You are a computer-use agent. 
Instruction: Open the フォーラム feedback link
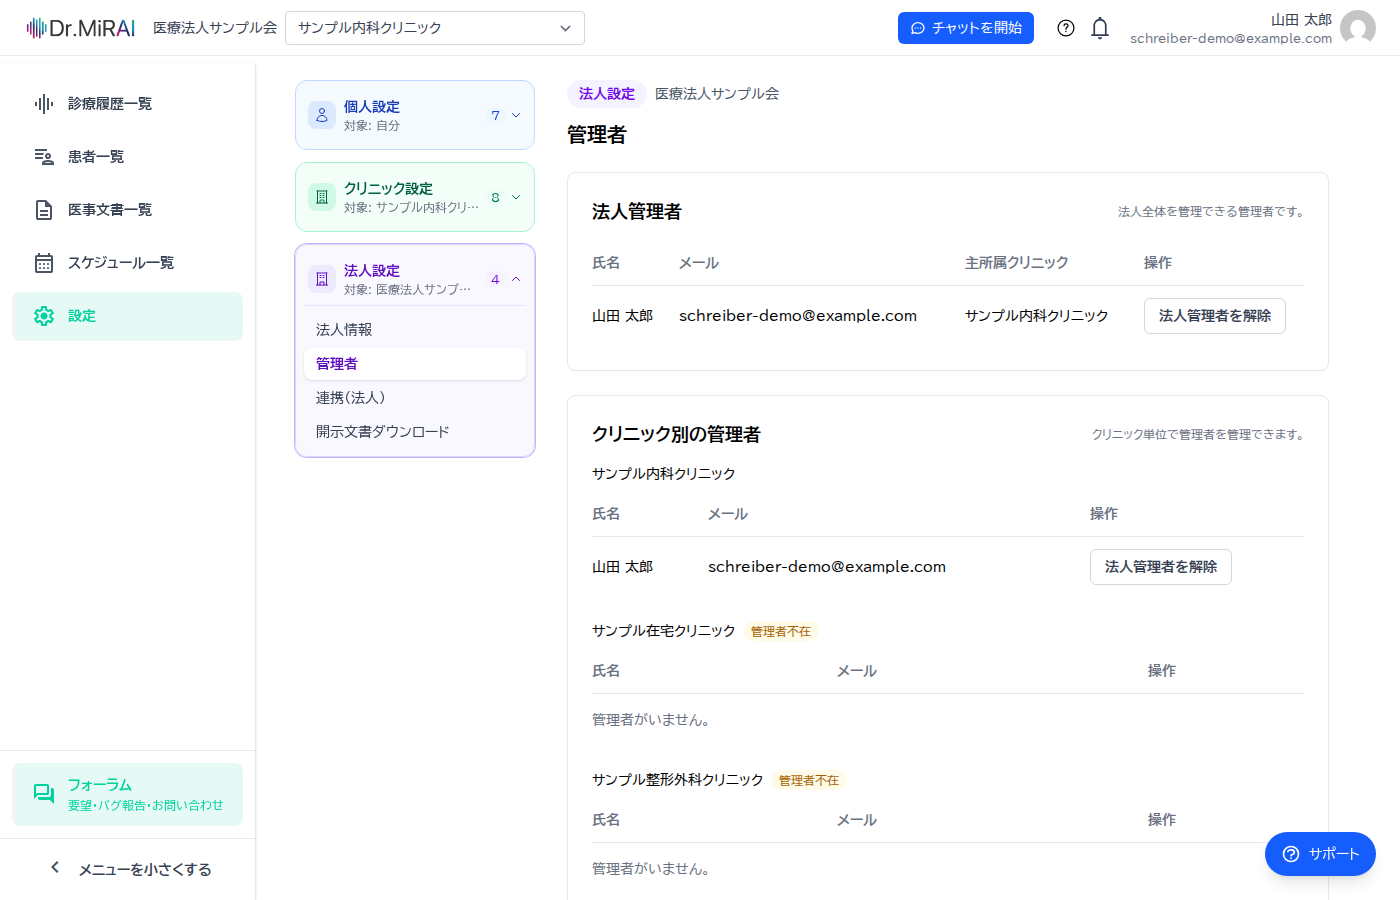pos(127,794)
